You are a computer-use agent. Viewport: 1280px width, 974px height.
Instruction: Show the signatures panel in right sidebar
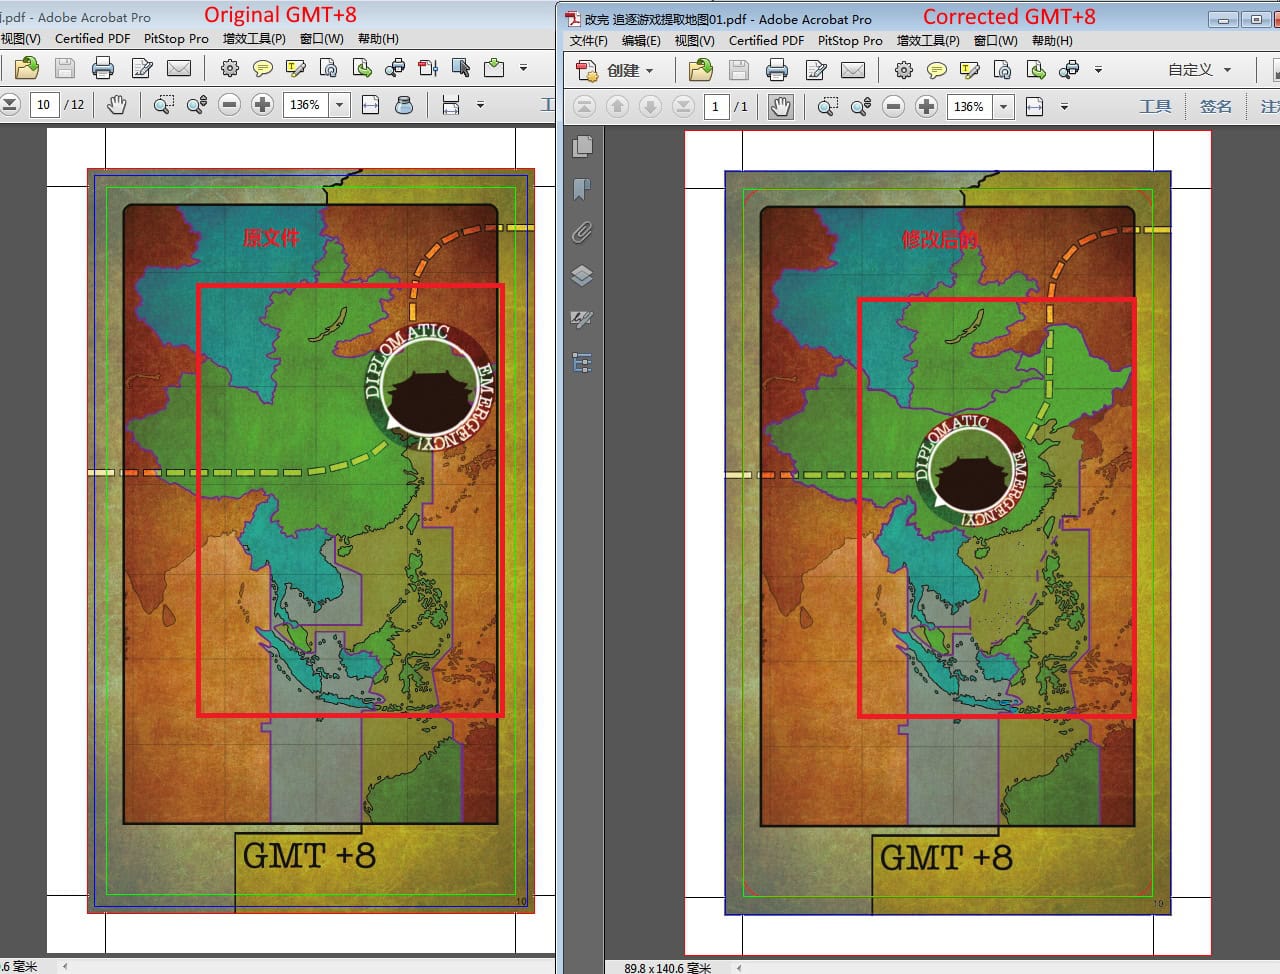pos(582,319)
